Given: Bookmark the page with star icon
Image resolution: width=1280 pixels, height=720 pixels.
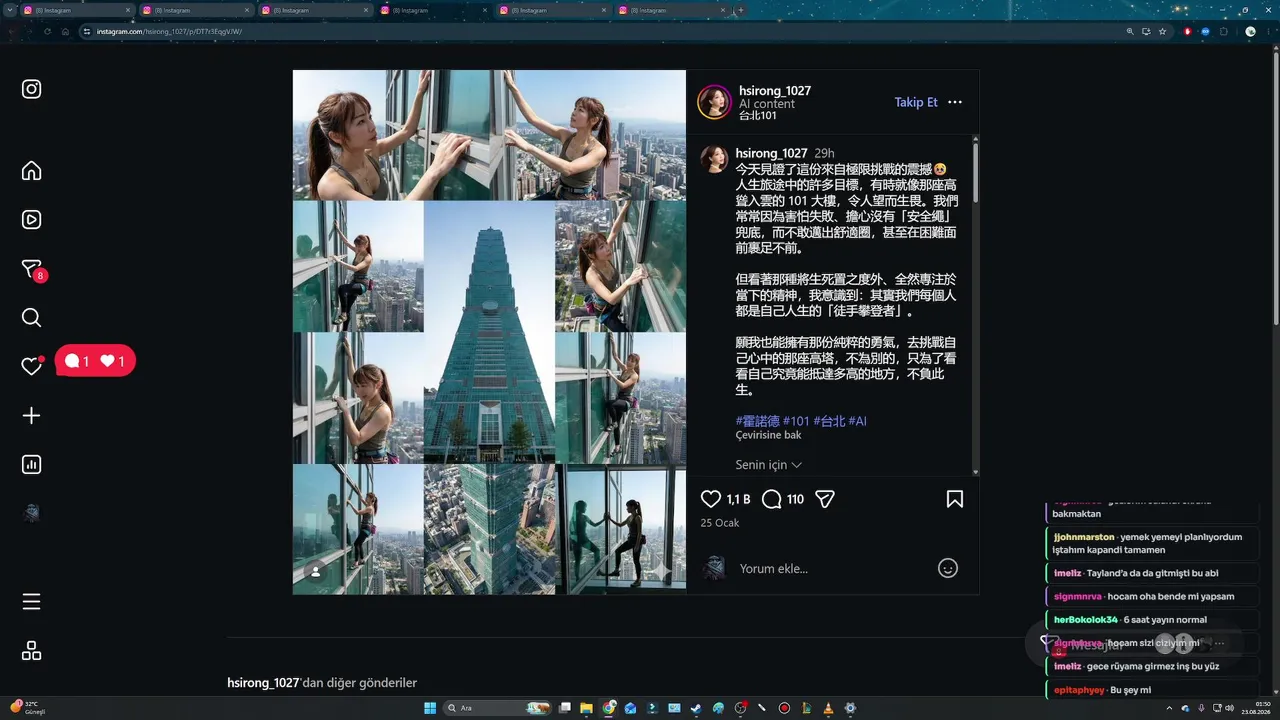Looking at the screenshot, I should pos(1162,31).
